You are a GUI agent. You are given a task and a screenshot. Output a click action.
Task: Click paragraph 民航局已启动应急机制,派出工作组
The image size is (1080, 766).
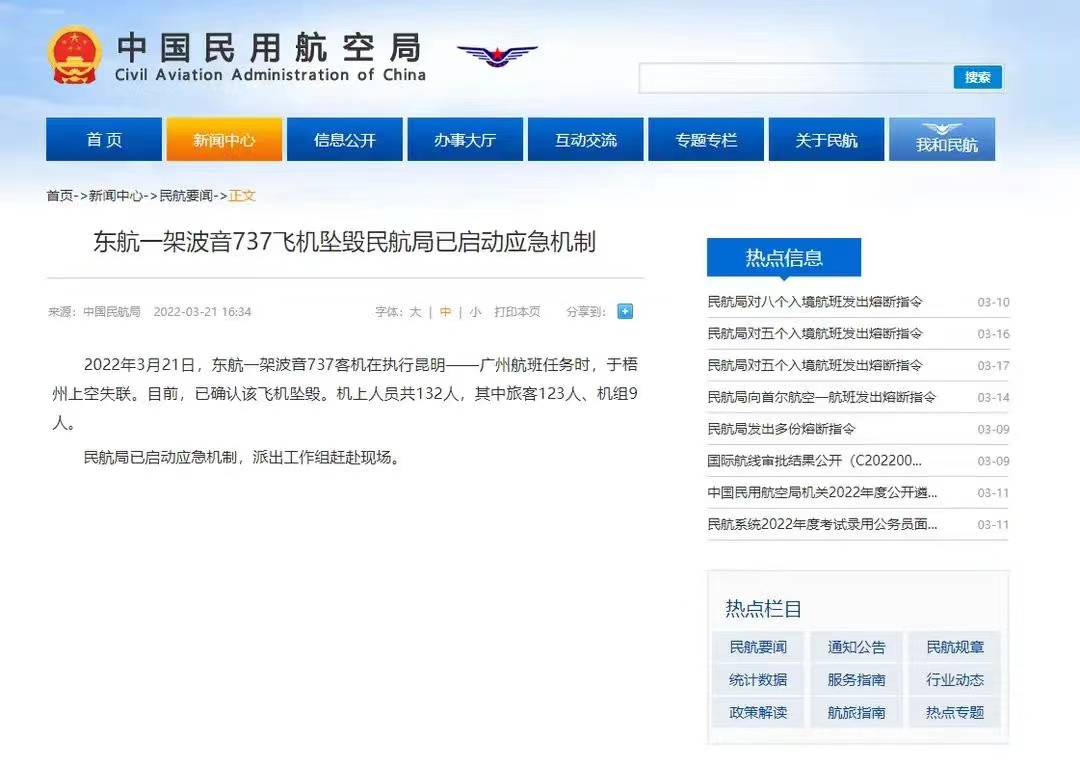point(242,457)
